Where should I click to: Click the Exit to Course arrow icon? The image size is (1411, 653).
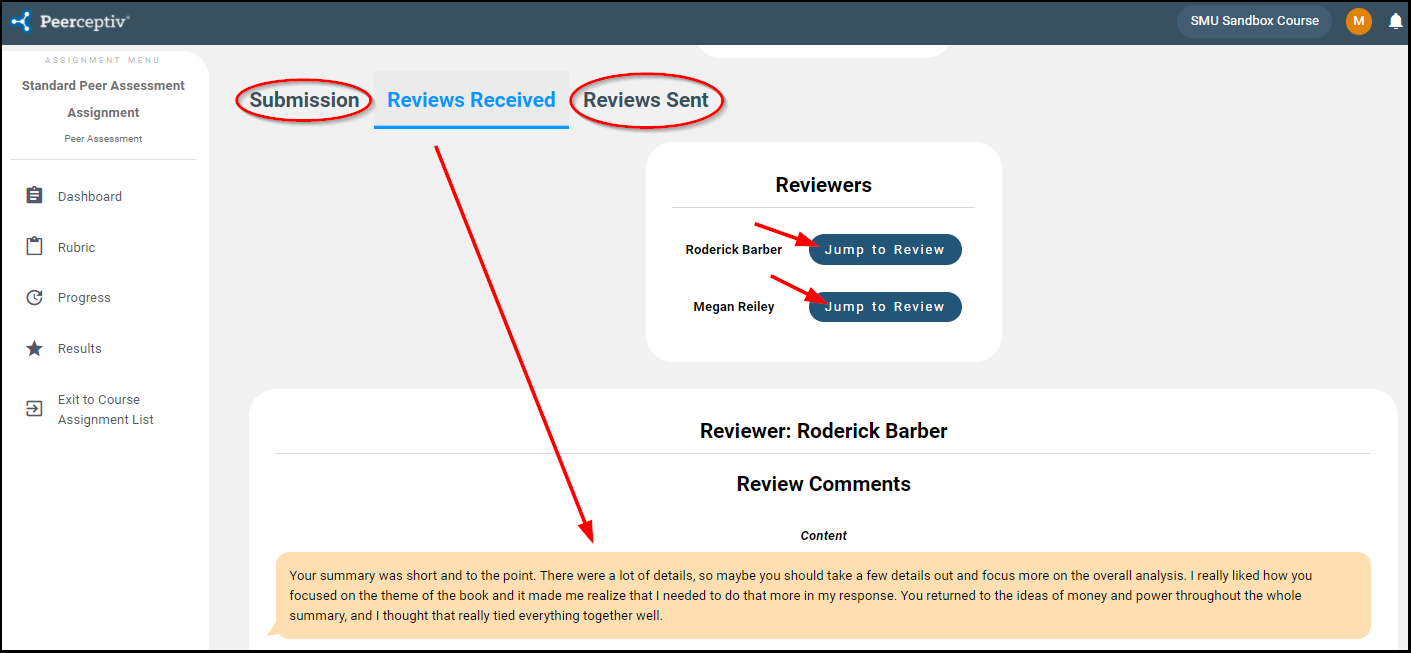tap(35, 409)
